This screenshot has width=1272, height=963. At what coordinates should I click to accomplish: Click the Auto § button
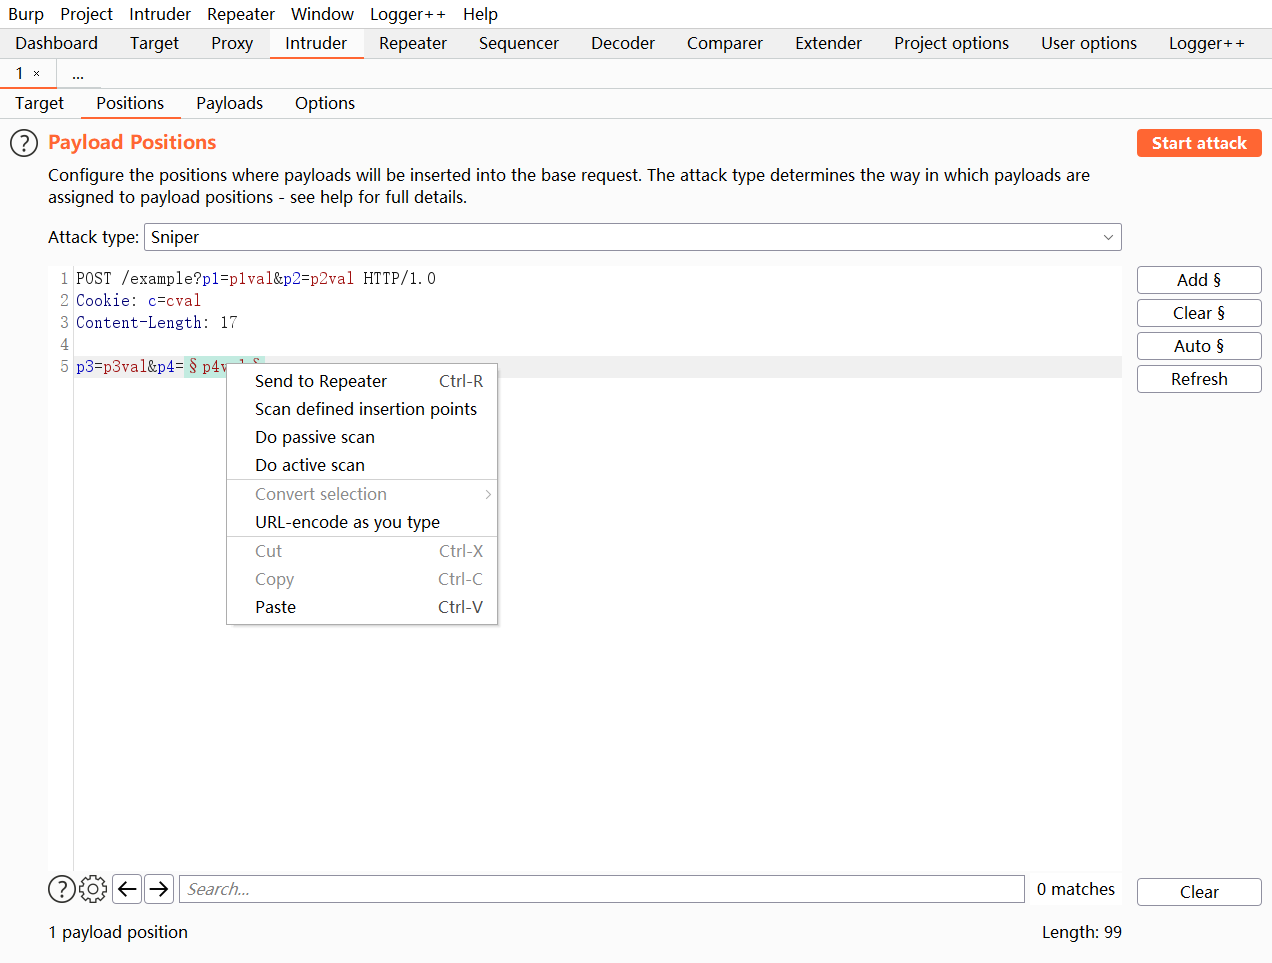coord(1199,346)
